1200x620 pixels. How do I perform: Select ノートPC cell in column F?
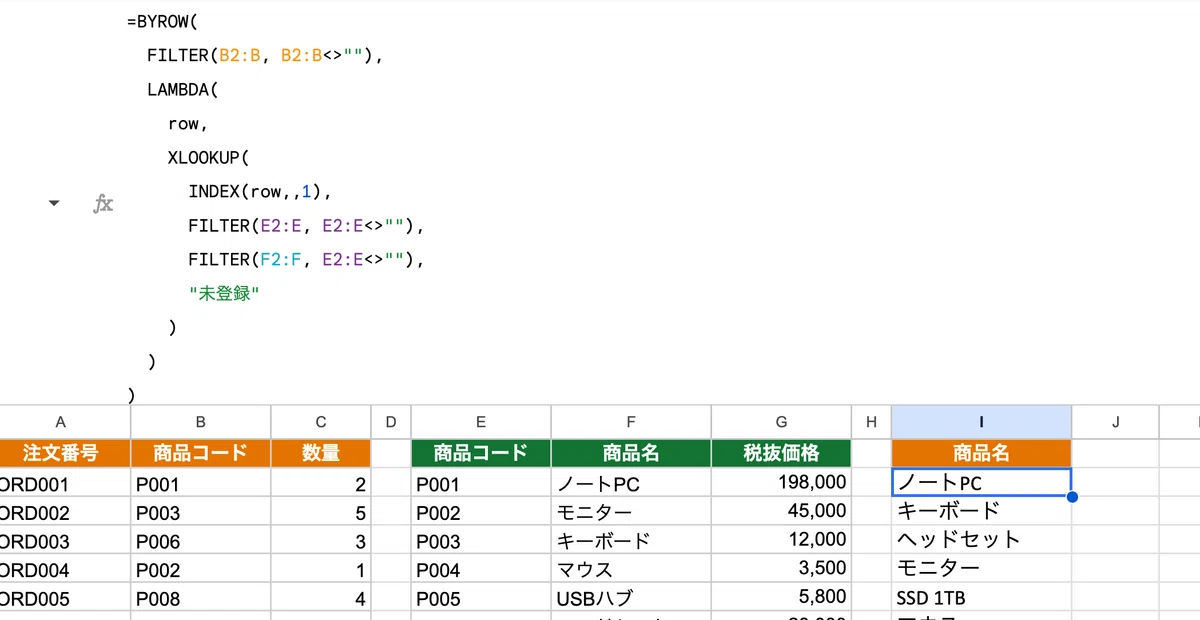[x=631, y=483]
